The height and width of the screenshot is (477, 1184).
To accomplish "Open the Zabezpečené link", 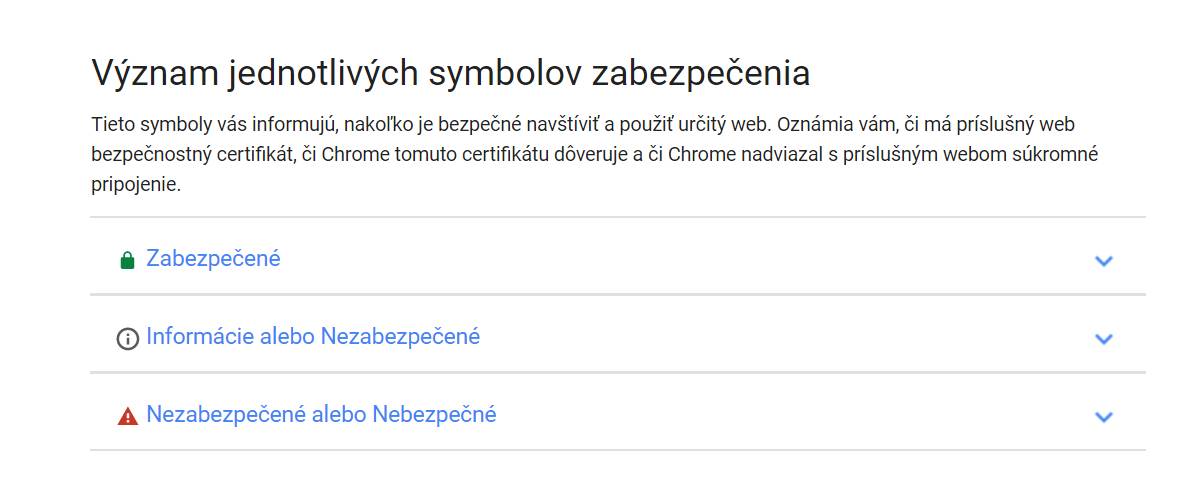I will tap(213, 258).
